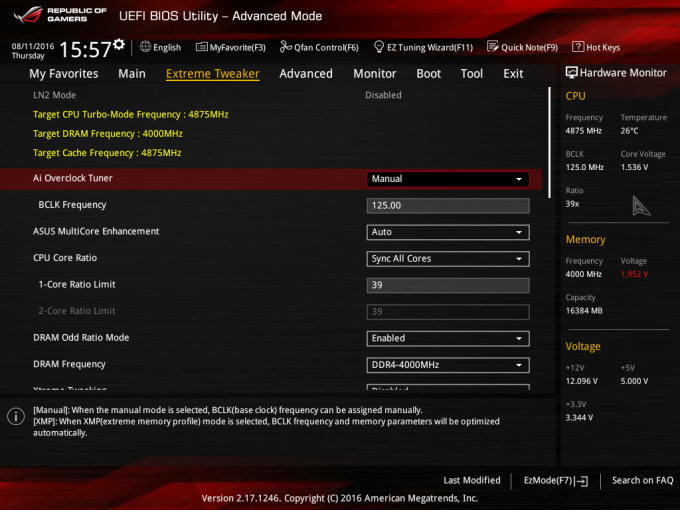Select 1-Core Ratio Limit row label
This screenshot has width=680, height=510.
[77, 284]
